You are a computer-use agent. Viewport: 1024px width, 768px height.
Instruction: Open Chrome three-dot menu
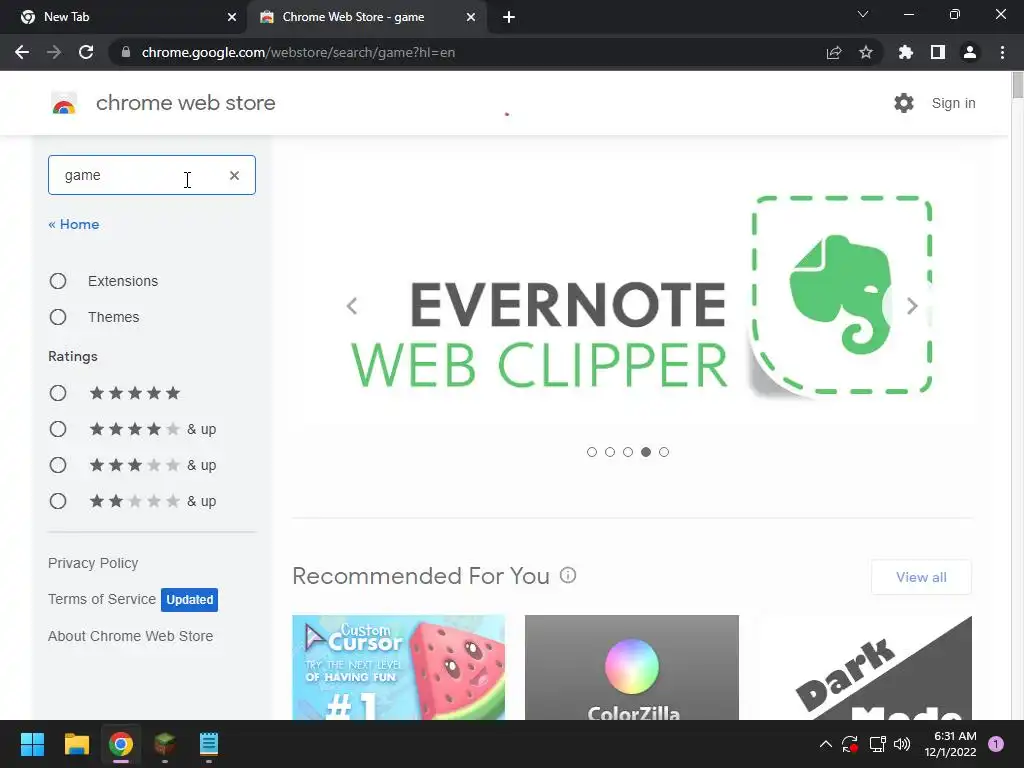(x=1002, y=52)
